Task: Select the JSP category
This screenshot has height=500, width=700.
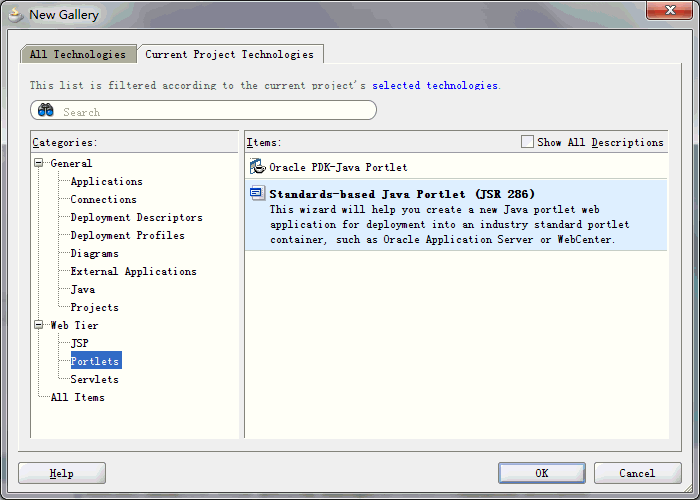Action: coord(79,343)
